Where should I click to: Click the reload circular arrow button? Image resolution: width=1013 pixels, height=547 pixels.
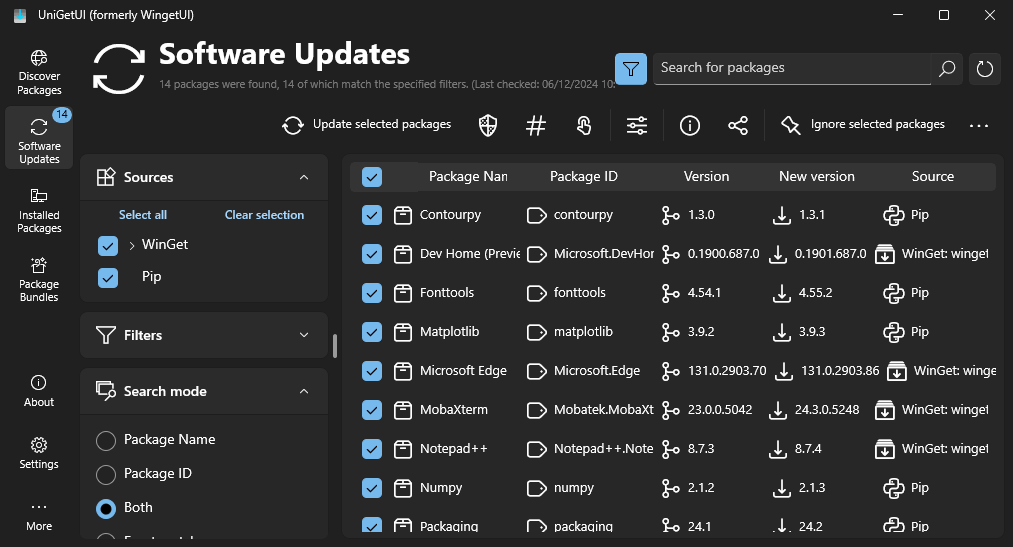point(985,68)
